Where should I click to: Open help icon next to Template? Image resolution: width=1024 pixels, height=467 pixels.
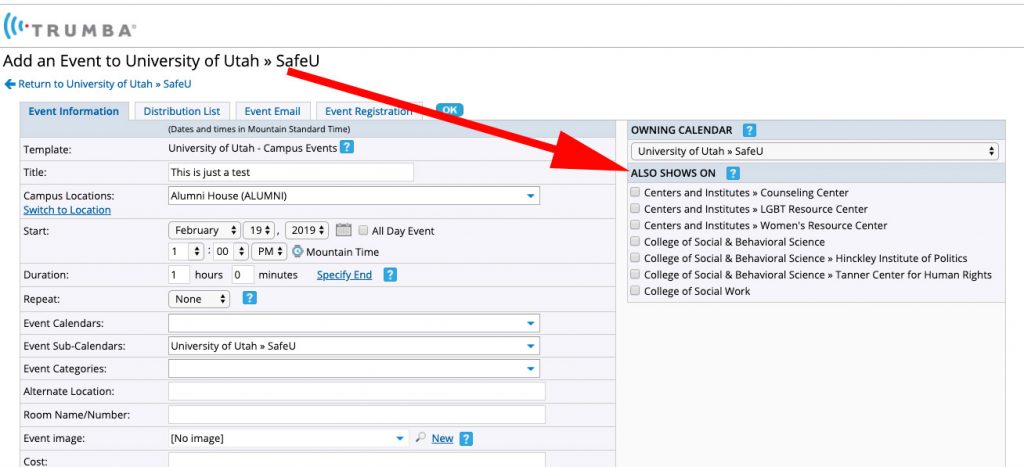[347, 148]
